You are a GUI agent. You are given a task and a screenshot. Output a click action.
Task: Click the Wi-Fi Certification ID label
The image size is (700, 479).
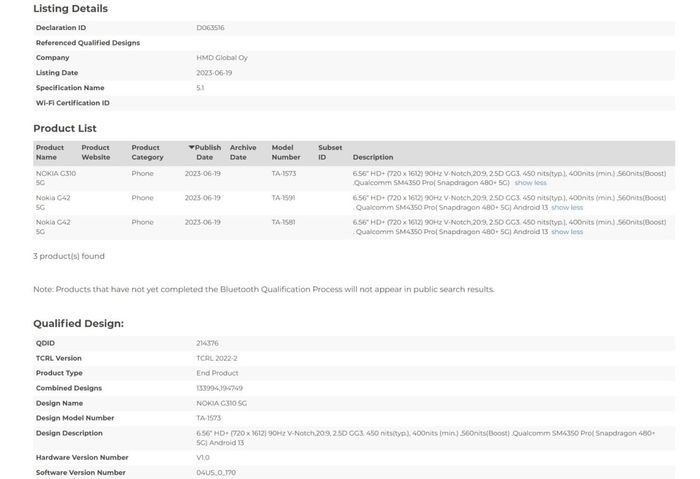tap(73, 103)
